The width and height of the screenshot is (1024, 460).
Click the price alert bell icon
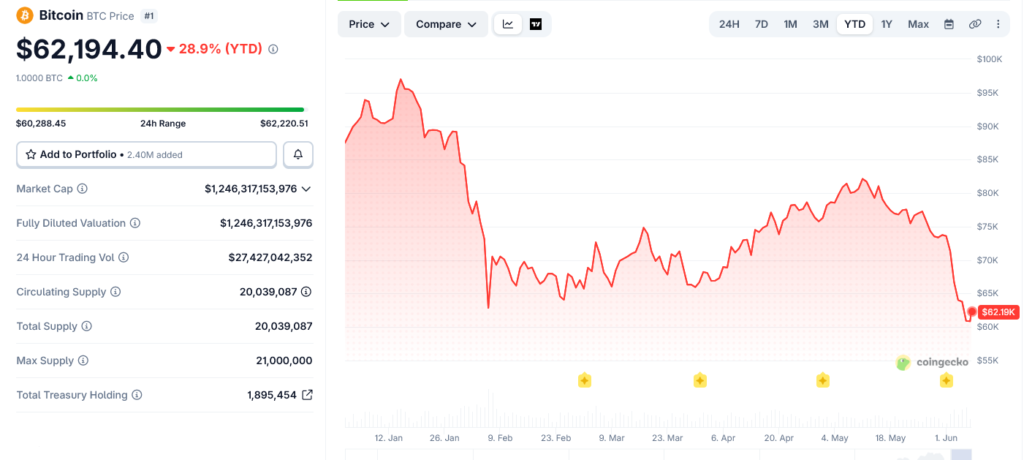(x=298, y=155)
